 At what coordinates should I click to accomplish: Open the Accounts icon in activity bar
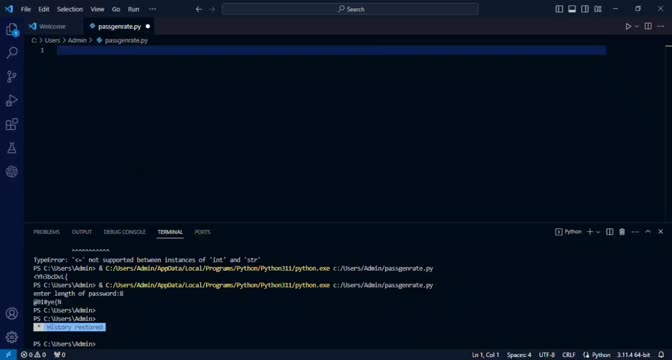(12, 313)
